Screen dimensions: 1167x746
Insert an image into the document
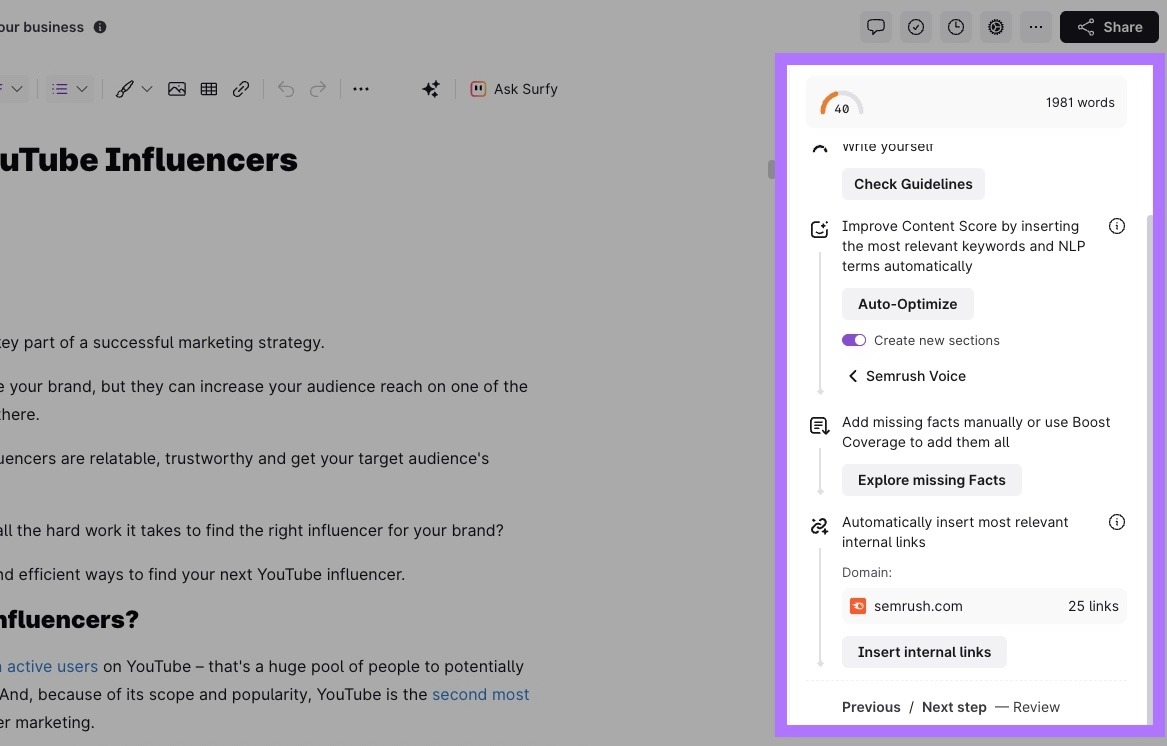177,89
